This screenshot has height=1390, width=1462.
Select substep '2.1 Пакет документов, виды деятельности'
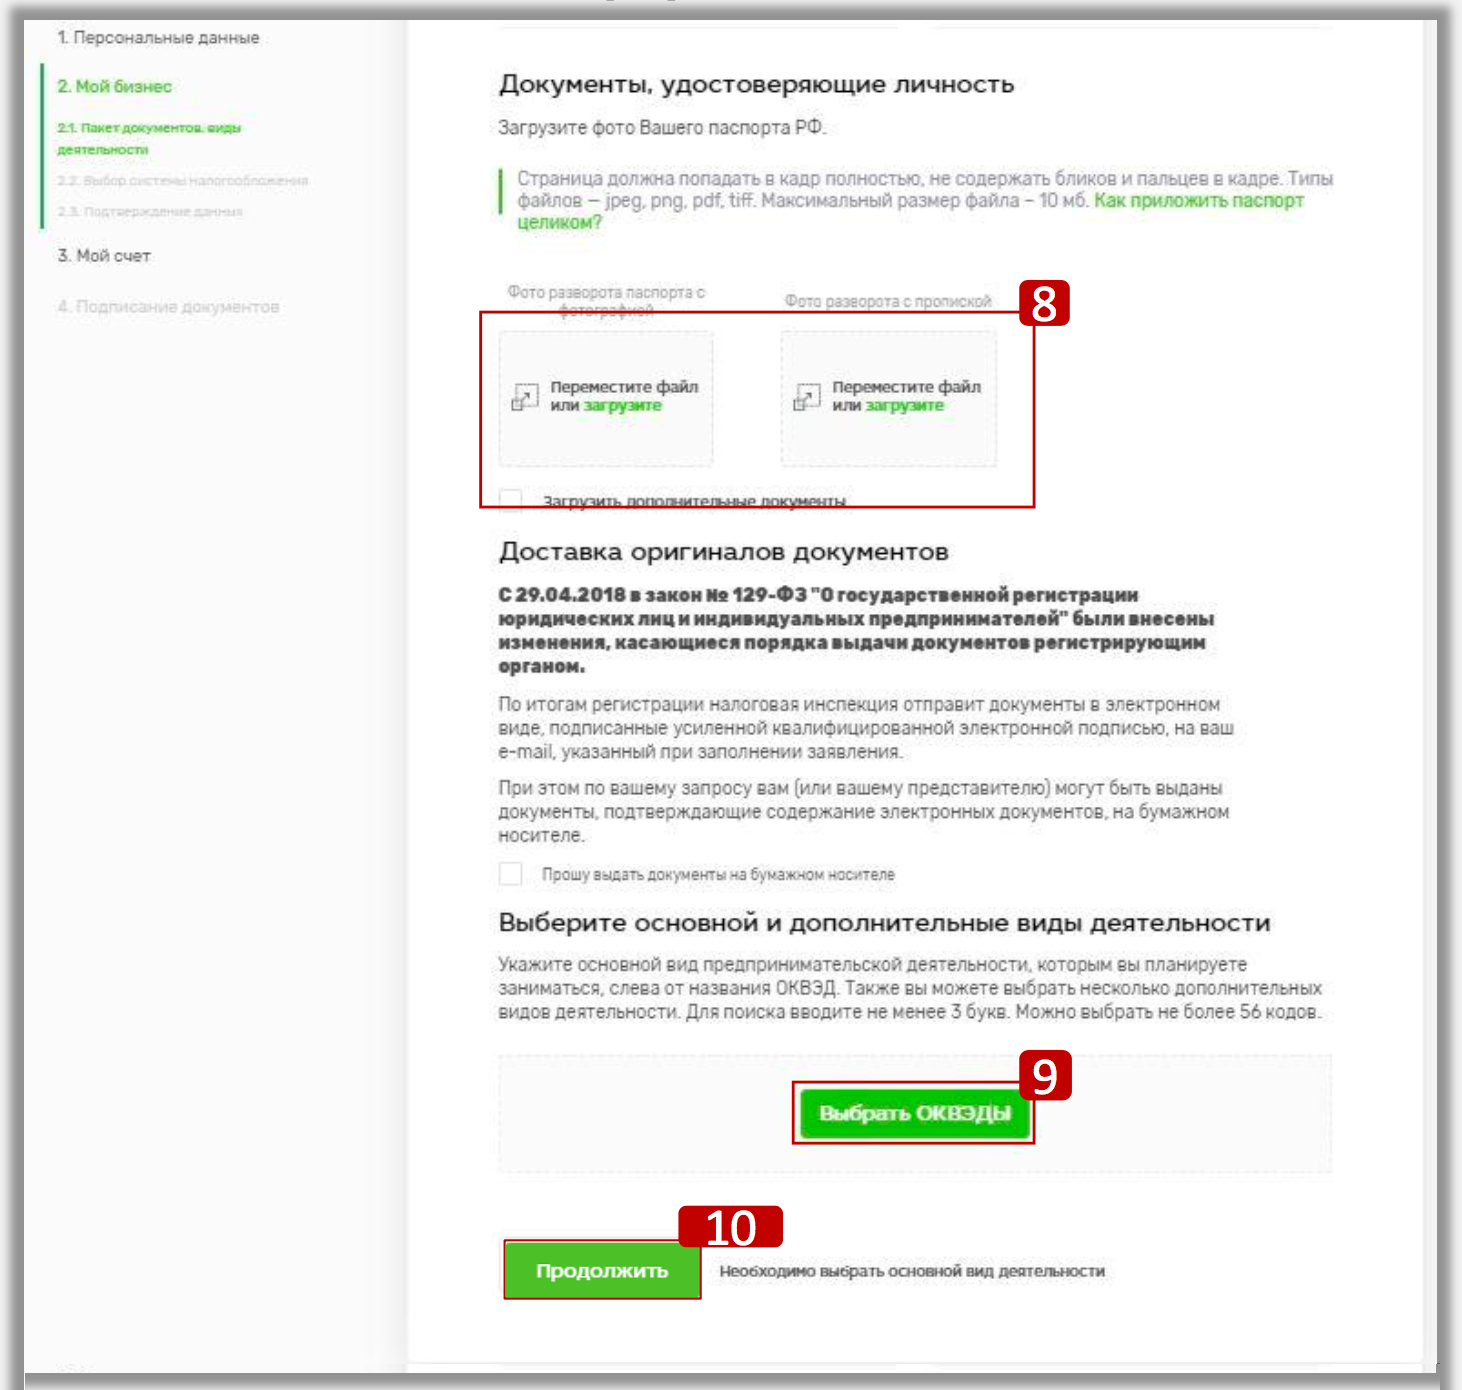(x=148, y=138)
